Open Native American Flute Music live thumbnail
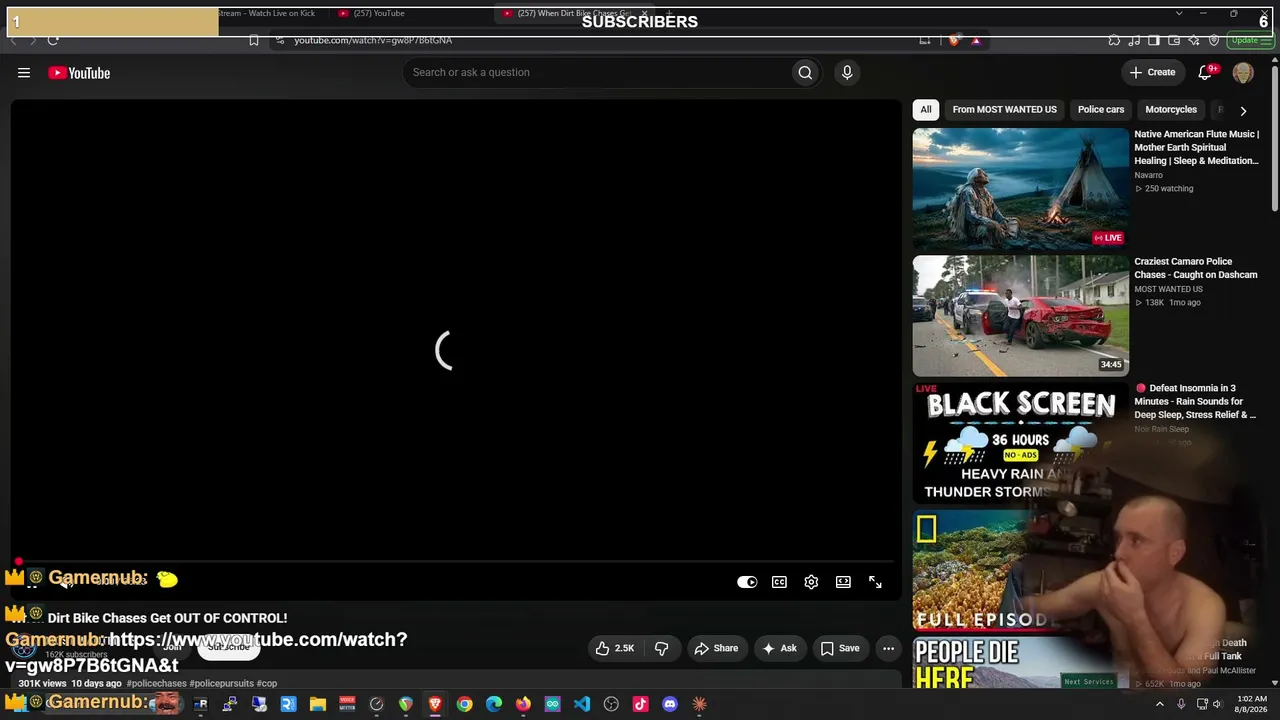Image resolution: width=1280 pixels, height=720 pixels. pos(1020,188)
